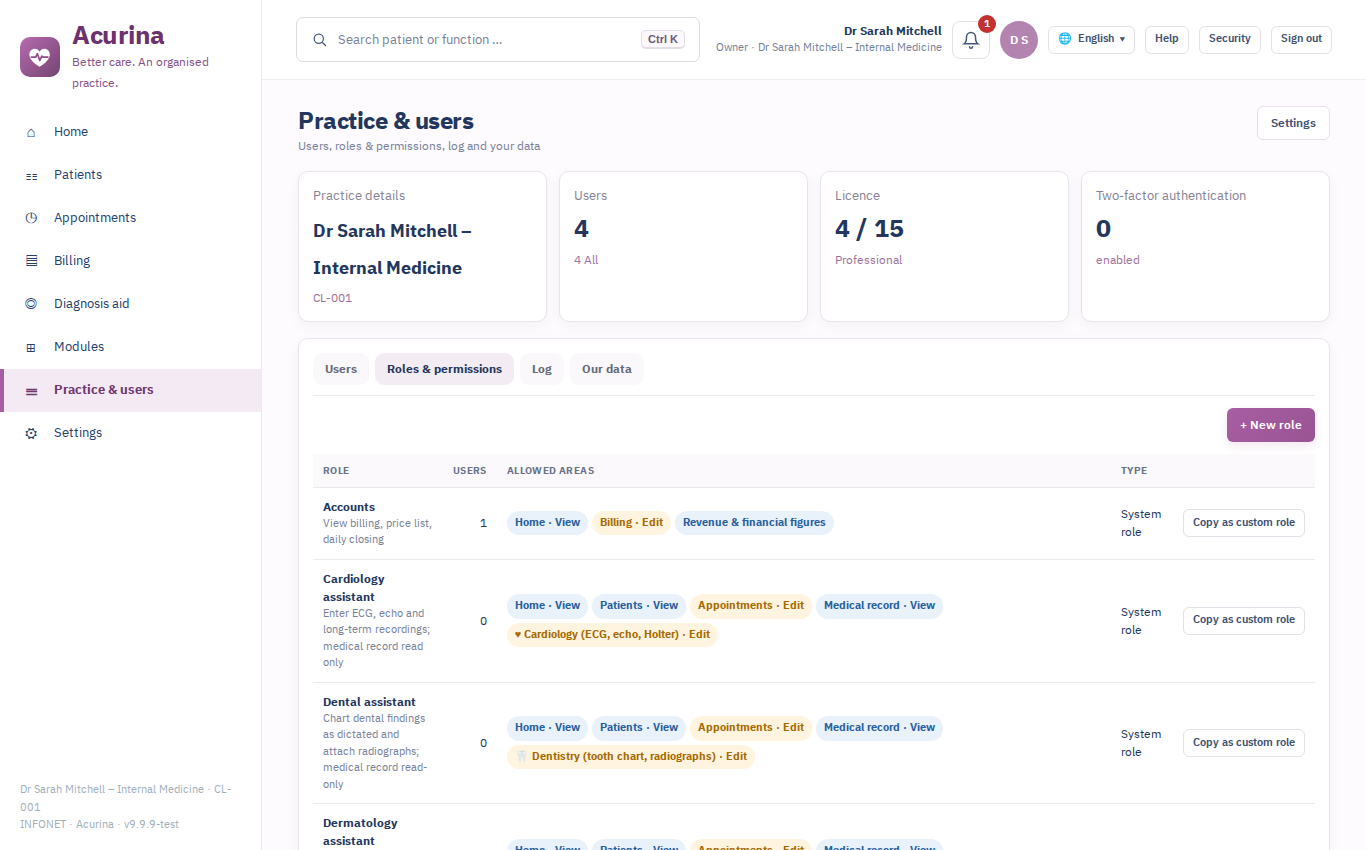Click Medical record · View tag in Dental assistant row

pyautogui.click(x=879, y=728)
